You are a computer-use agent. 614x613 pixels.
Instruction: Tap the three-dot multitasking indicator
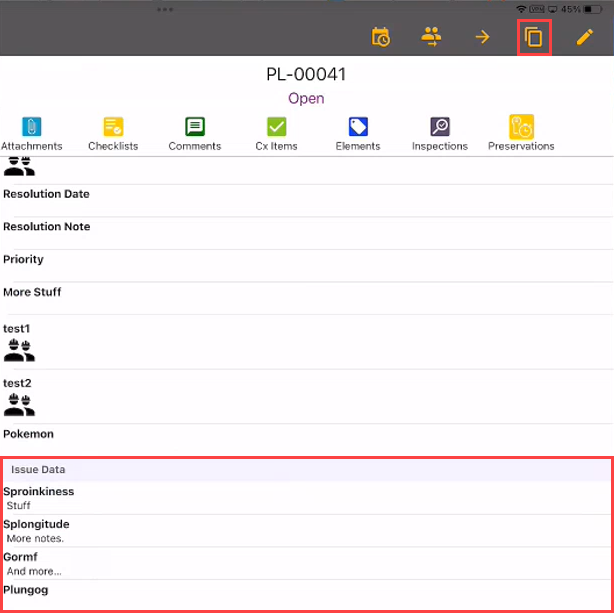pyautogui.click(x=165, y=9)
